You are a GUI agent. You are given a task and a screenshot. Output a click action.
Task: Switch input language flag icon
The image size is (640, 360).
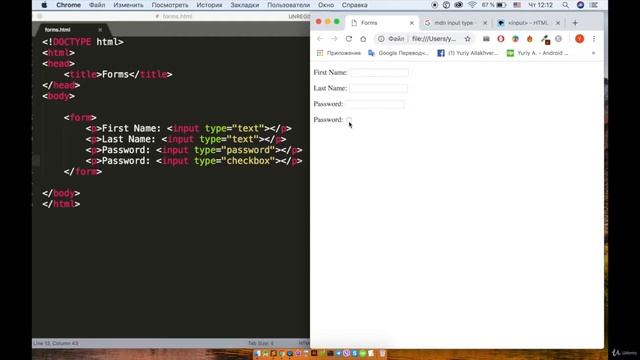tap(517, 5)
